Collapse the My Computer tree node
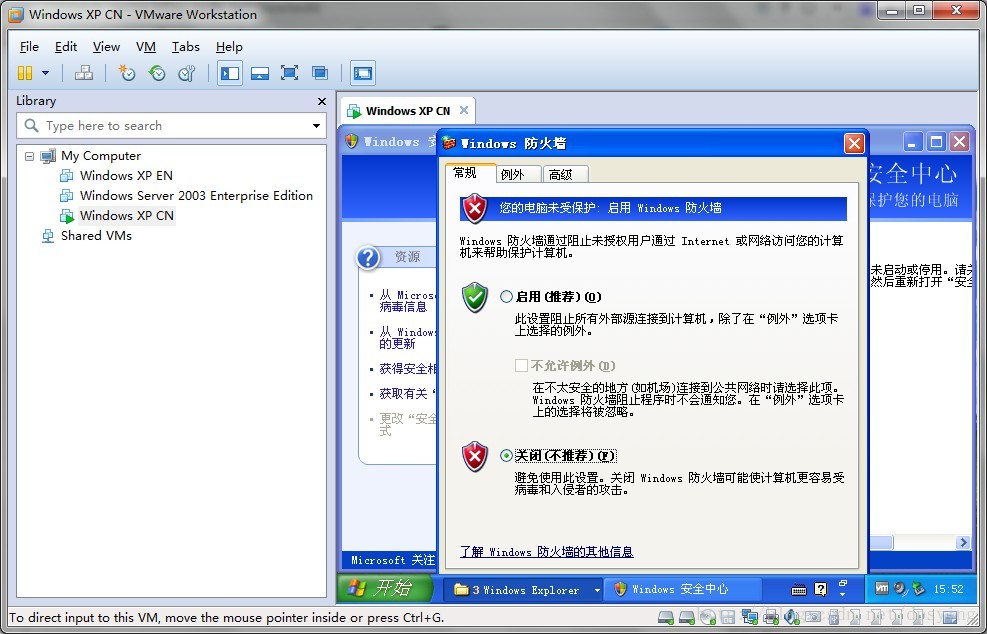The image size is (987, 634). tap(29, 156)
